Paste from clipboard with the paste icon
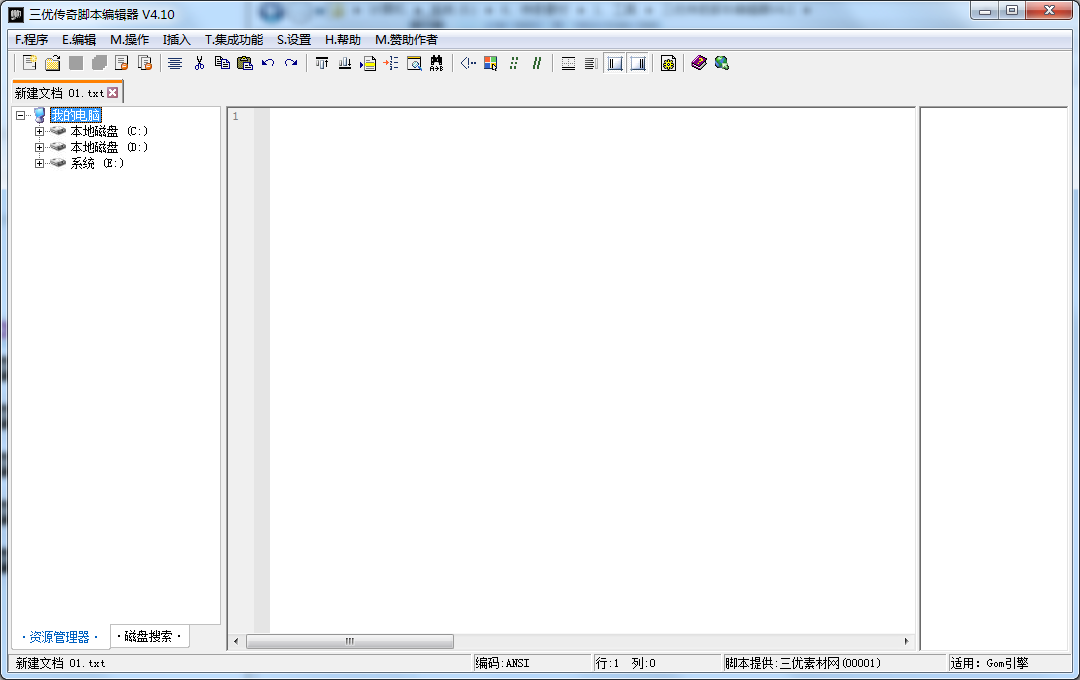The image size is (1080, 680). 245,63
